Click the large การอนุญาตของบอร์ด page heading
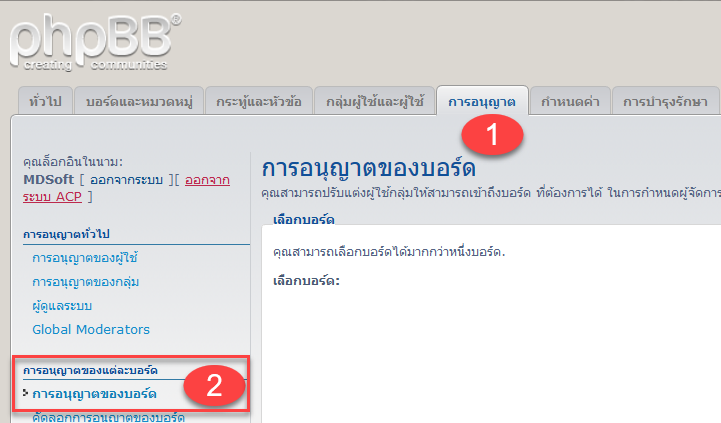 [x=367, y=167]
